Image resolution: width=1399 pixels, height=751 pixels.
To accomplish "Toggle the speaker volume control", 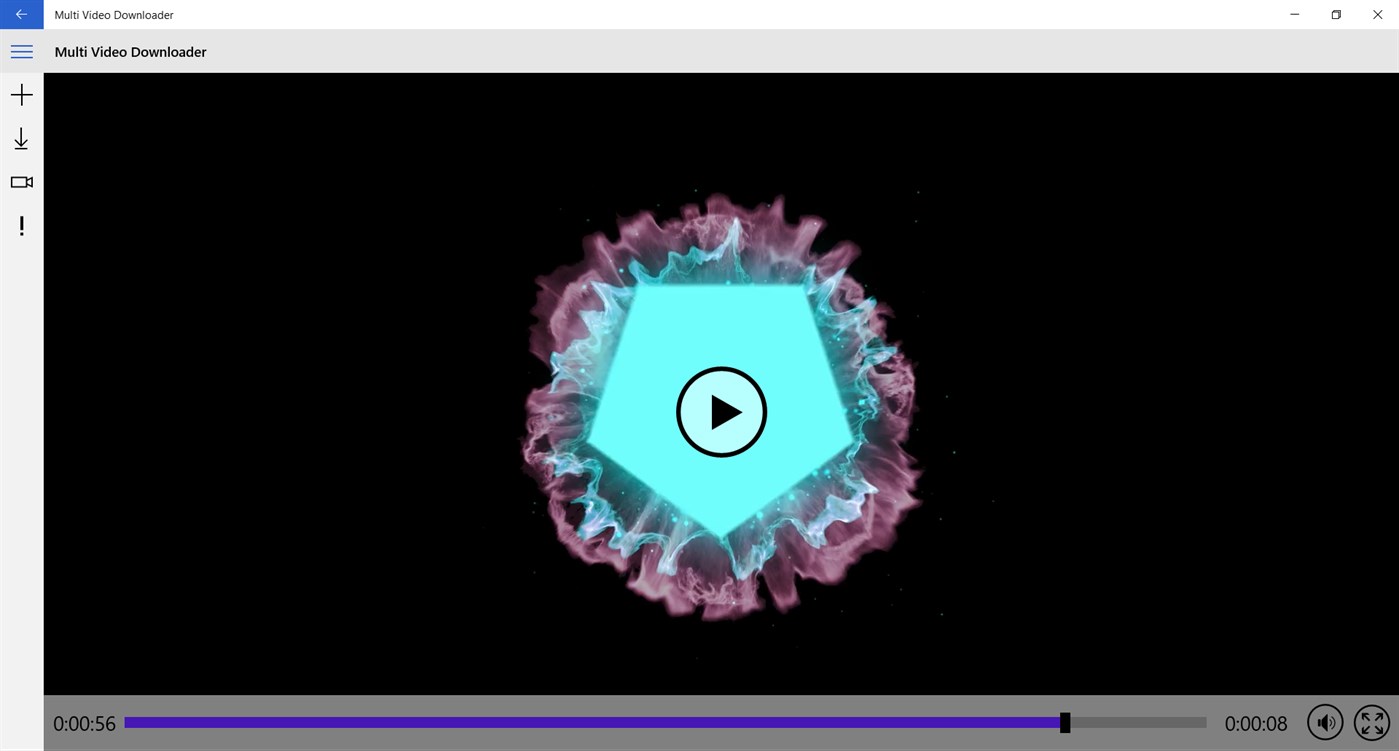I will [x=1324, y=722].
